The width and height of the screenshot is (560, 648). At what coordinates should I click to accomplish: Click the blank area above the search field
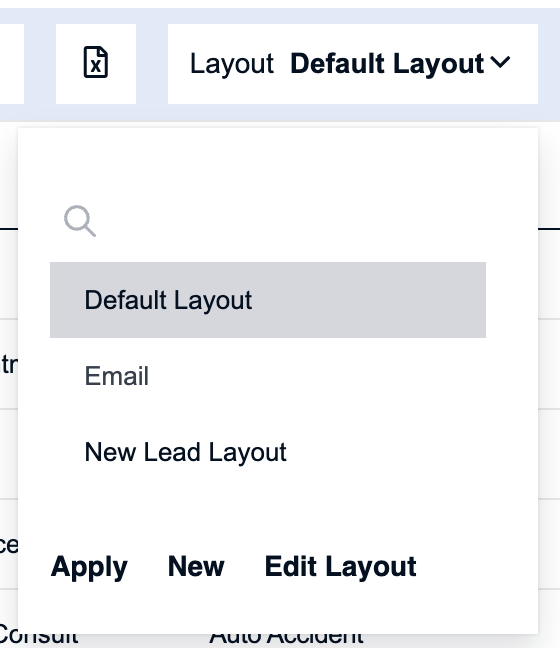(278, 165)
